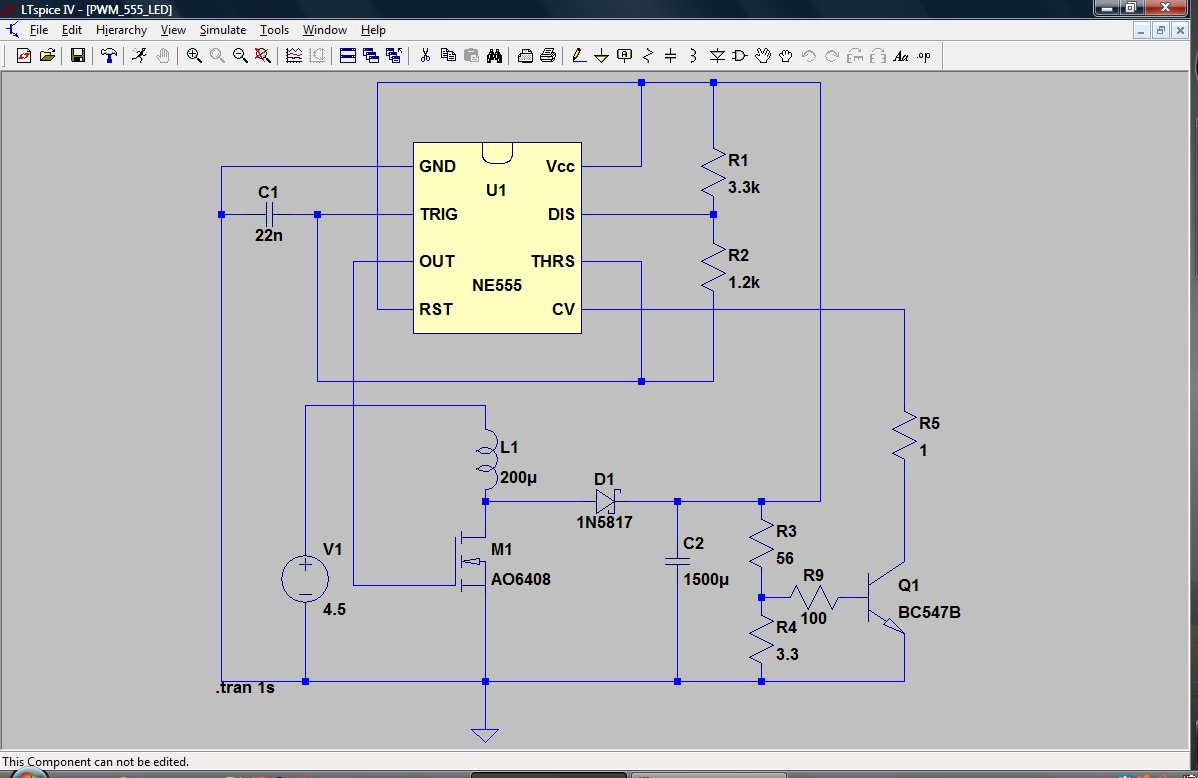The height and width of the screenshot is (778, 1198).
Task: Select the Move open-hand tool
Action: 763,56
